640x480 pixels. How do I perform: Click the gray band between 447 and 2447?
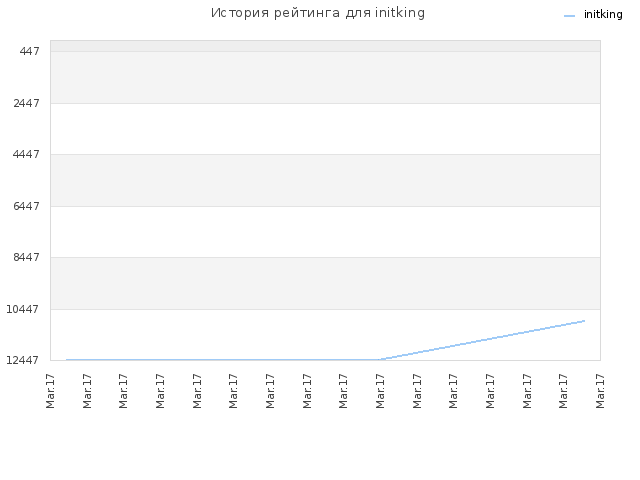coord(325,78)
